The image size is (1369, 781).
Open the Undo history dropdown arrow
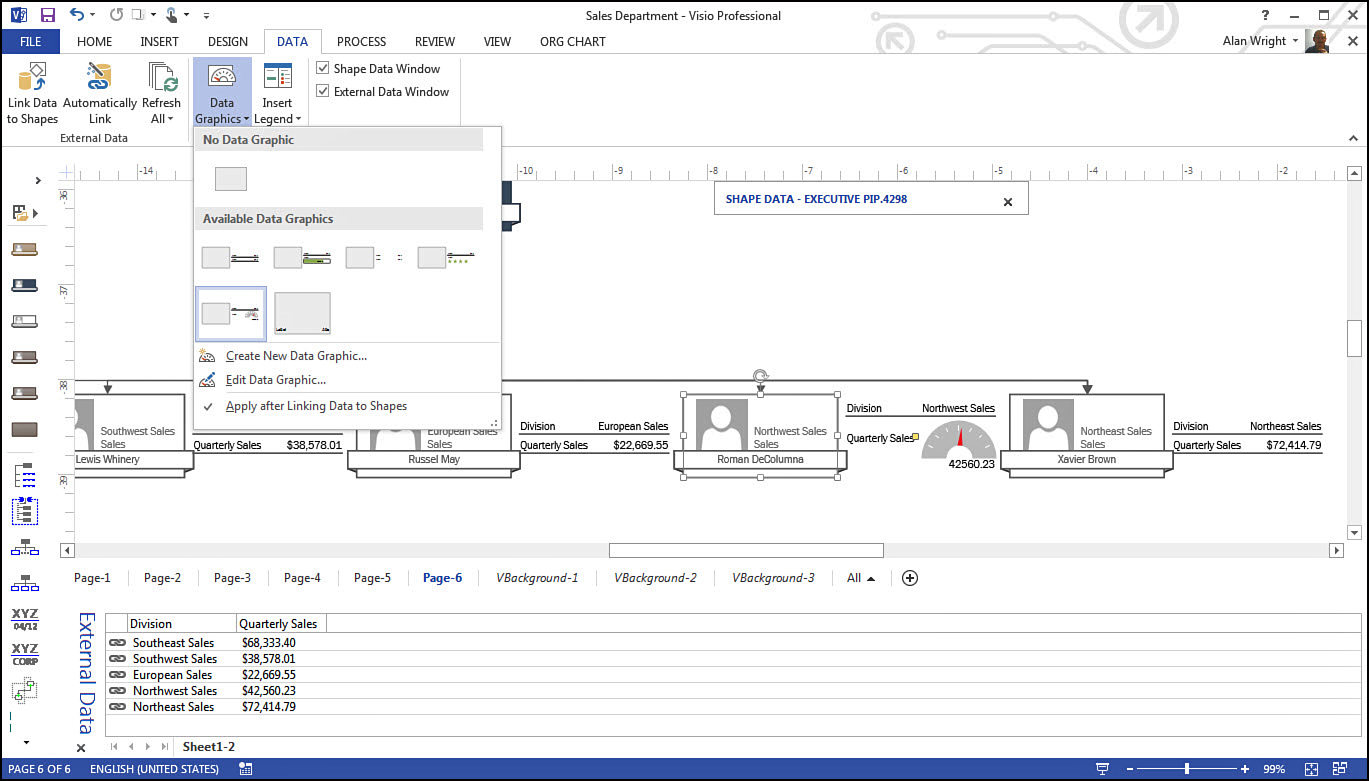point(93,16)
